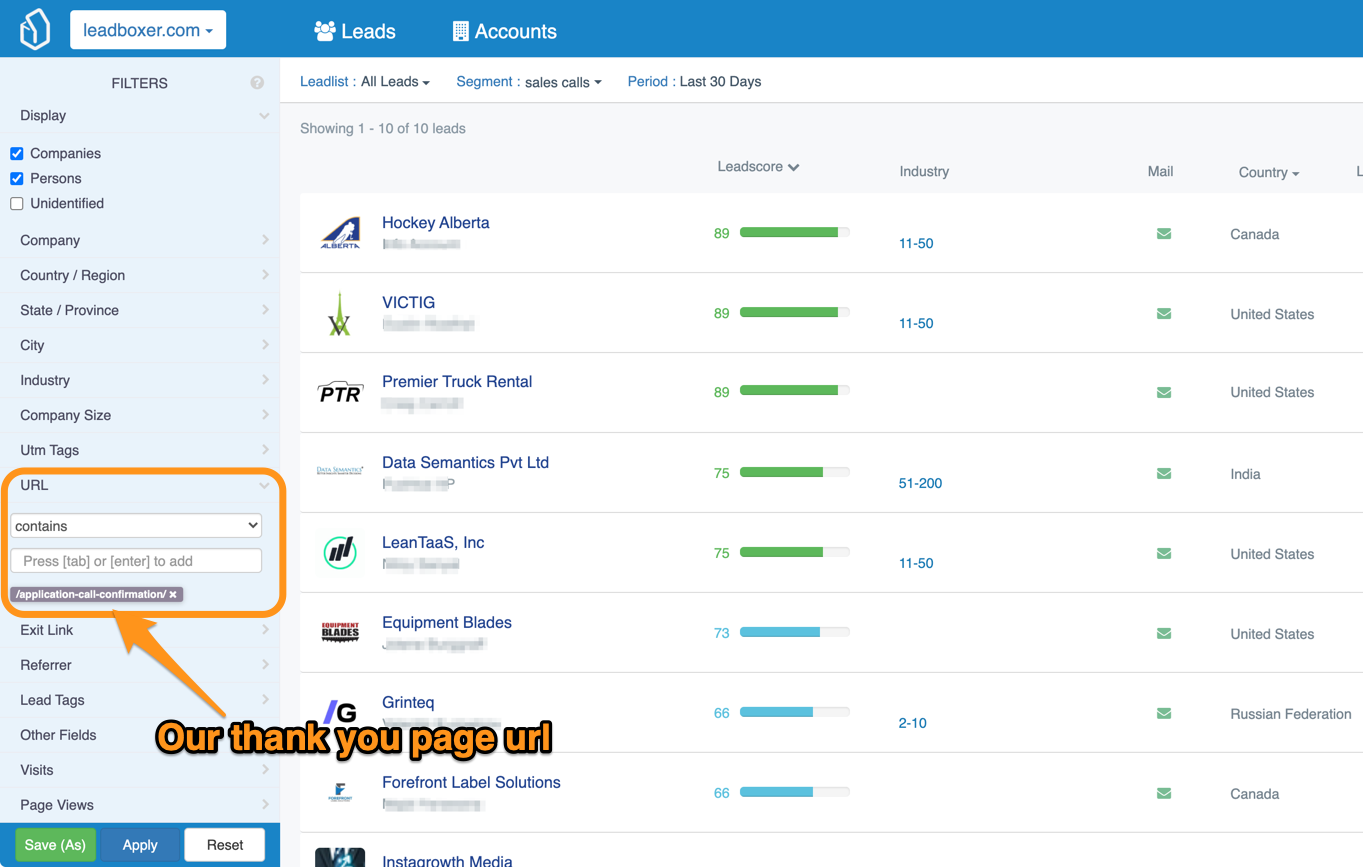Open the Equipment Blades lead
This screenshot has width=1363, height=867.
(x=447, y=622)
